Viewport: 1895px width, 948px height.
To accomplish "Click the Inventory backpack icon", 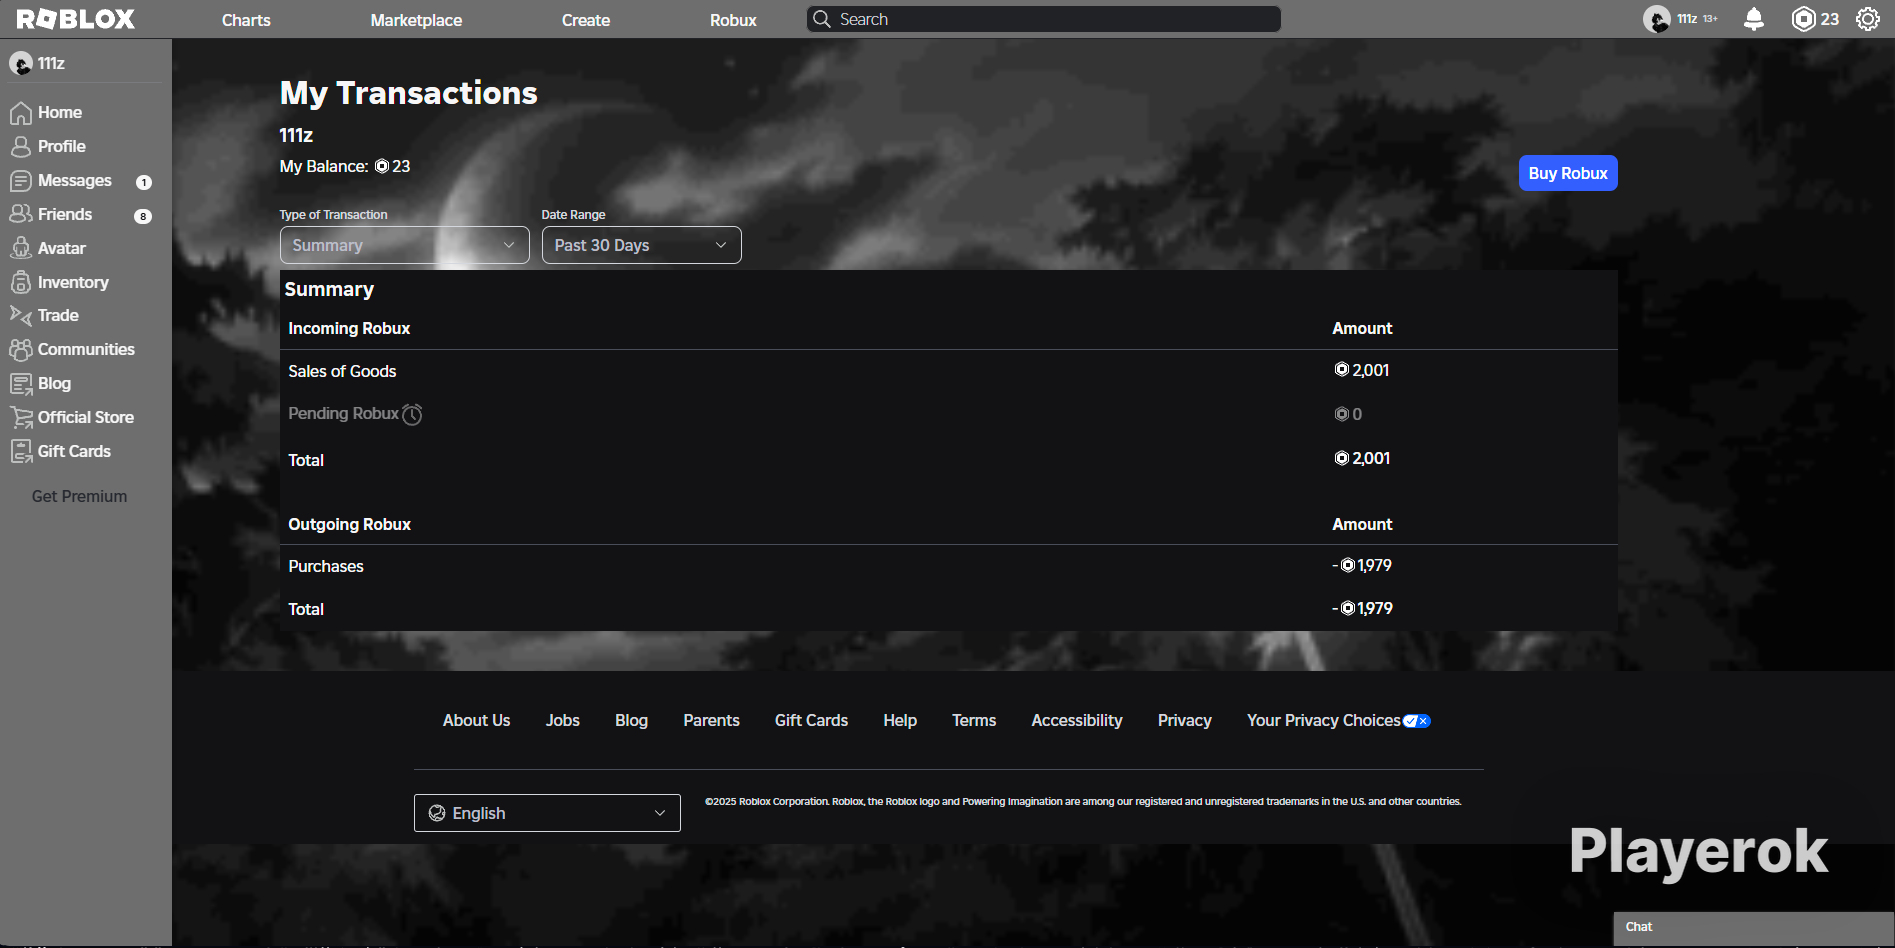I will tap(21, 282).
